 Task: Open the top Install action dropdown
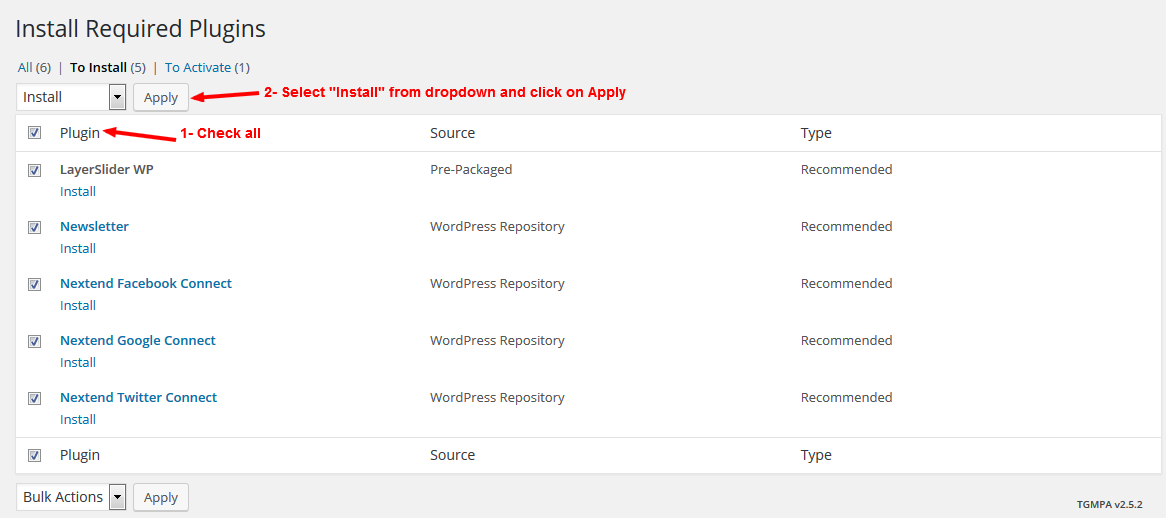pos(71,97)
